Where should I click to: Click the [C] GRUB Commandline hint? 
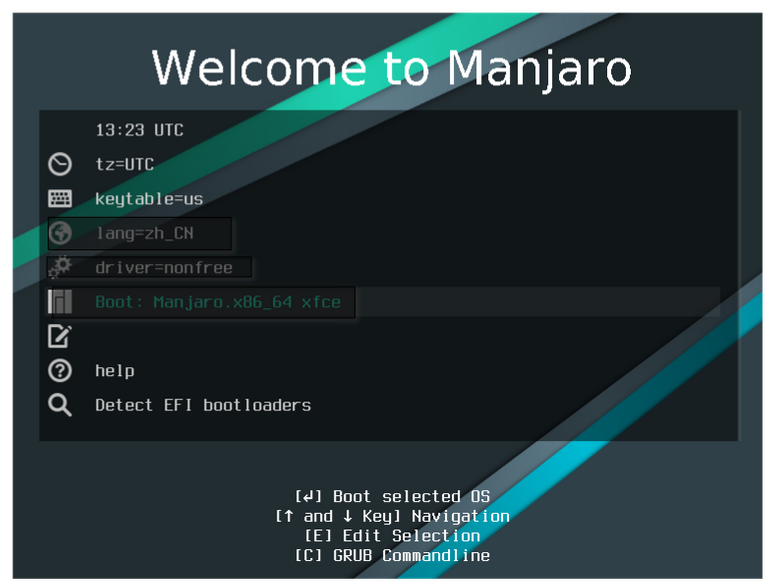(392, 555)
